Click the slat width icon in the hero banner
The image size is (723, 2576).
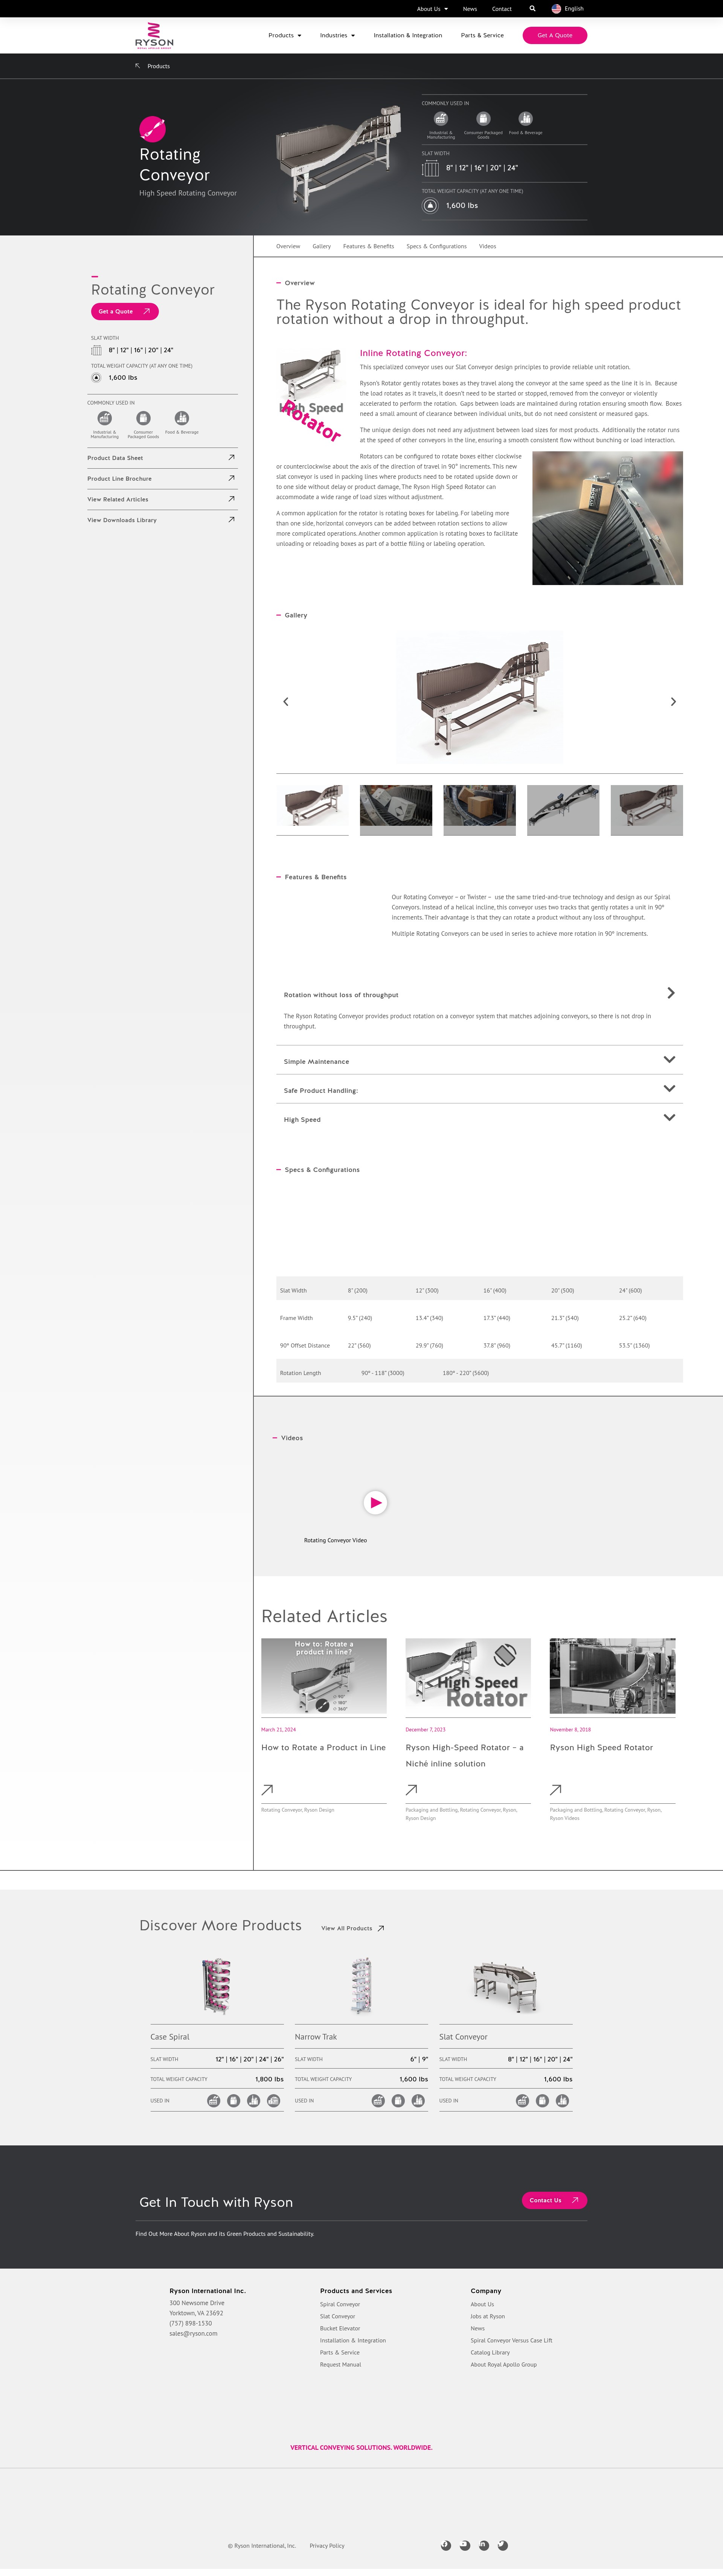click(430, 168)
